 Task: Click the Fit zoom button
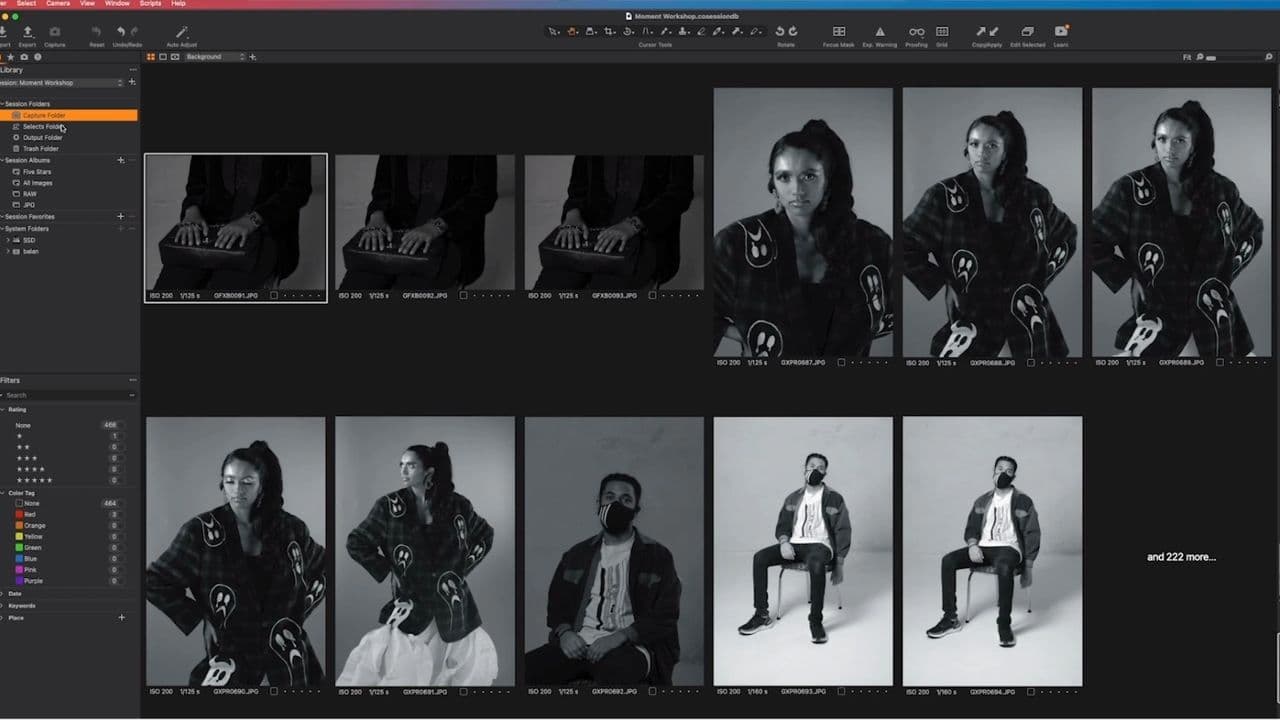1187,57
